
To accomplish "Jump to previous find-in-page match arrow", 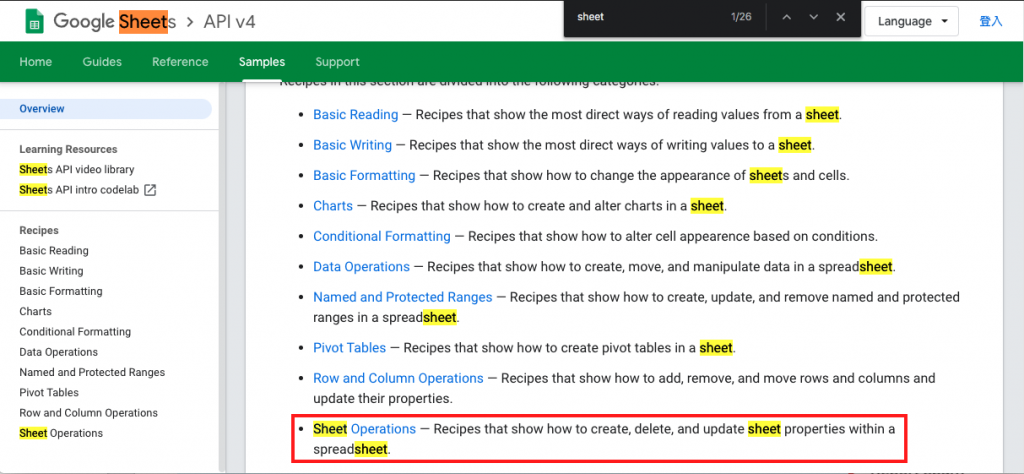I will tap(786, 18).
